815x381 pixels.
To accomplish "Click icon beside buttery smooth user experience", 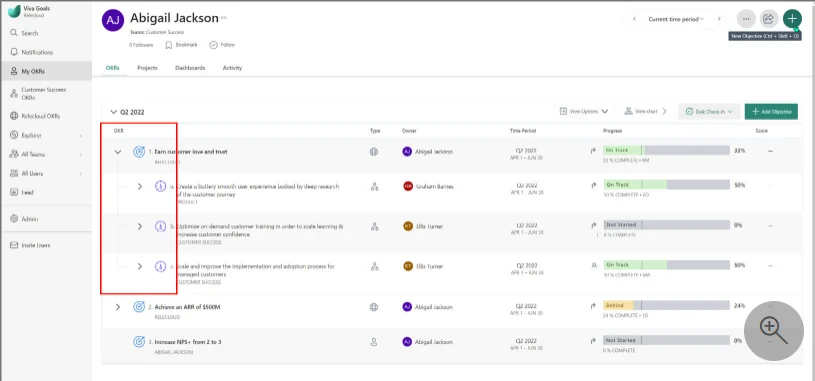I will click(x=161, y=186).
